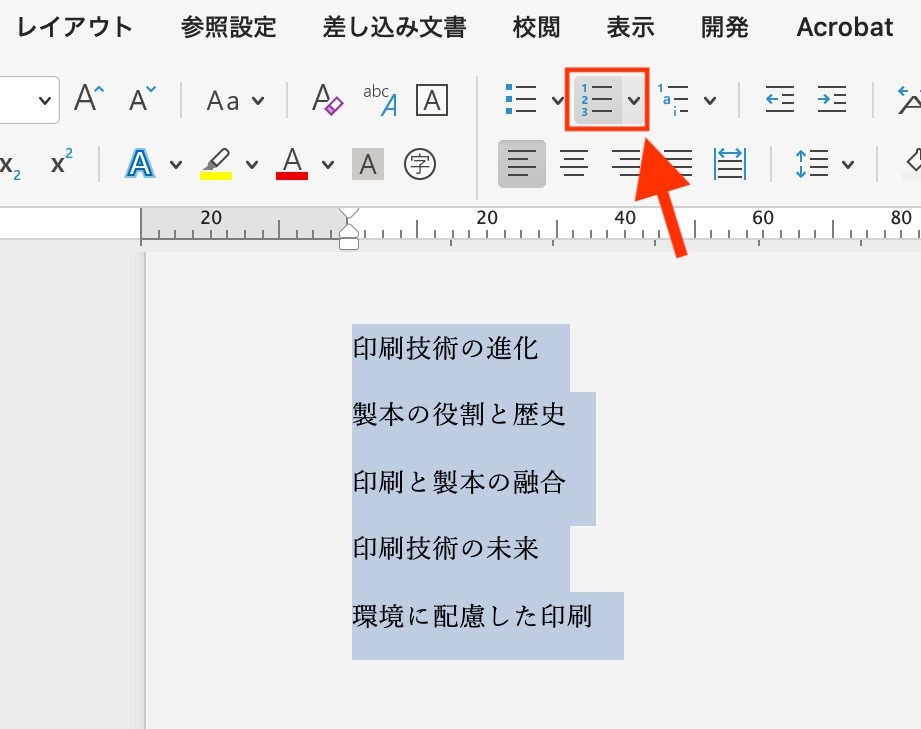Apply the blue text effects A
This screenshot has width=921, height=729.
140,163
